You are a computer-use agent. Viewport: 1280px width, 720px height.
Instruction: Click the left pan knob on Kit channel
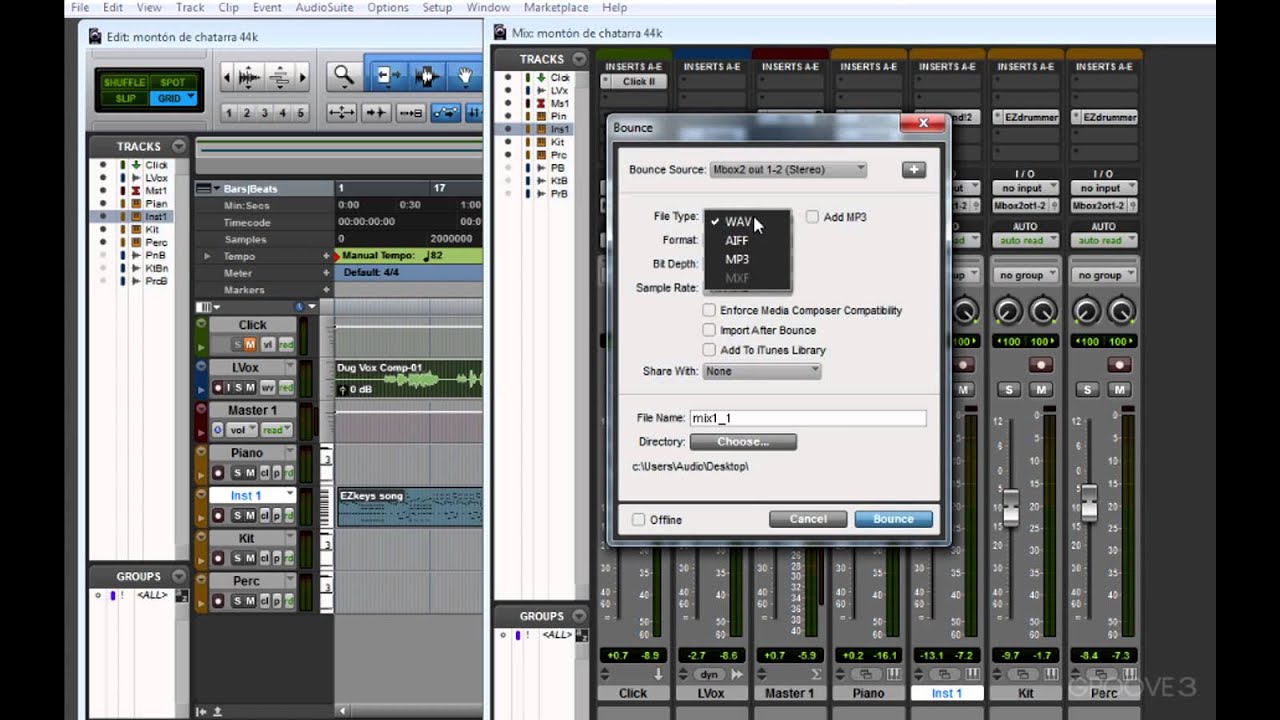tap(1008, 312)
